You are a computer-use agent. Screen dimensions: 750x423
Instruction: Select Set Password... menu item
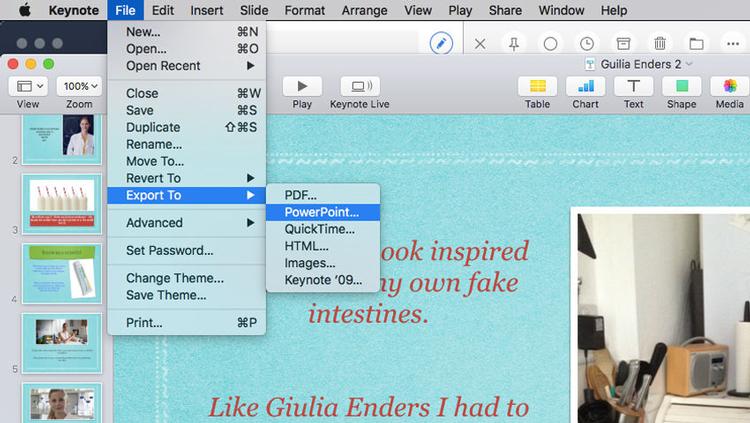click(187, 250)
